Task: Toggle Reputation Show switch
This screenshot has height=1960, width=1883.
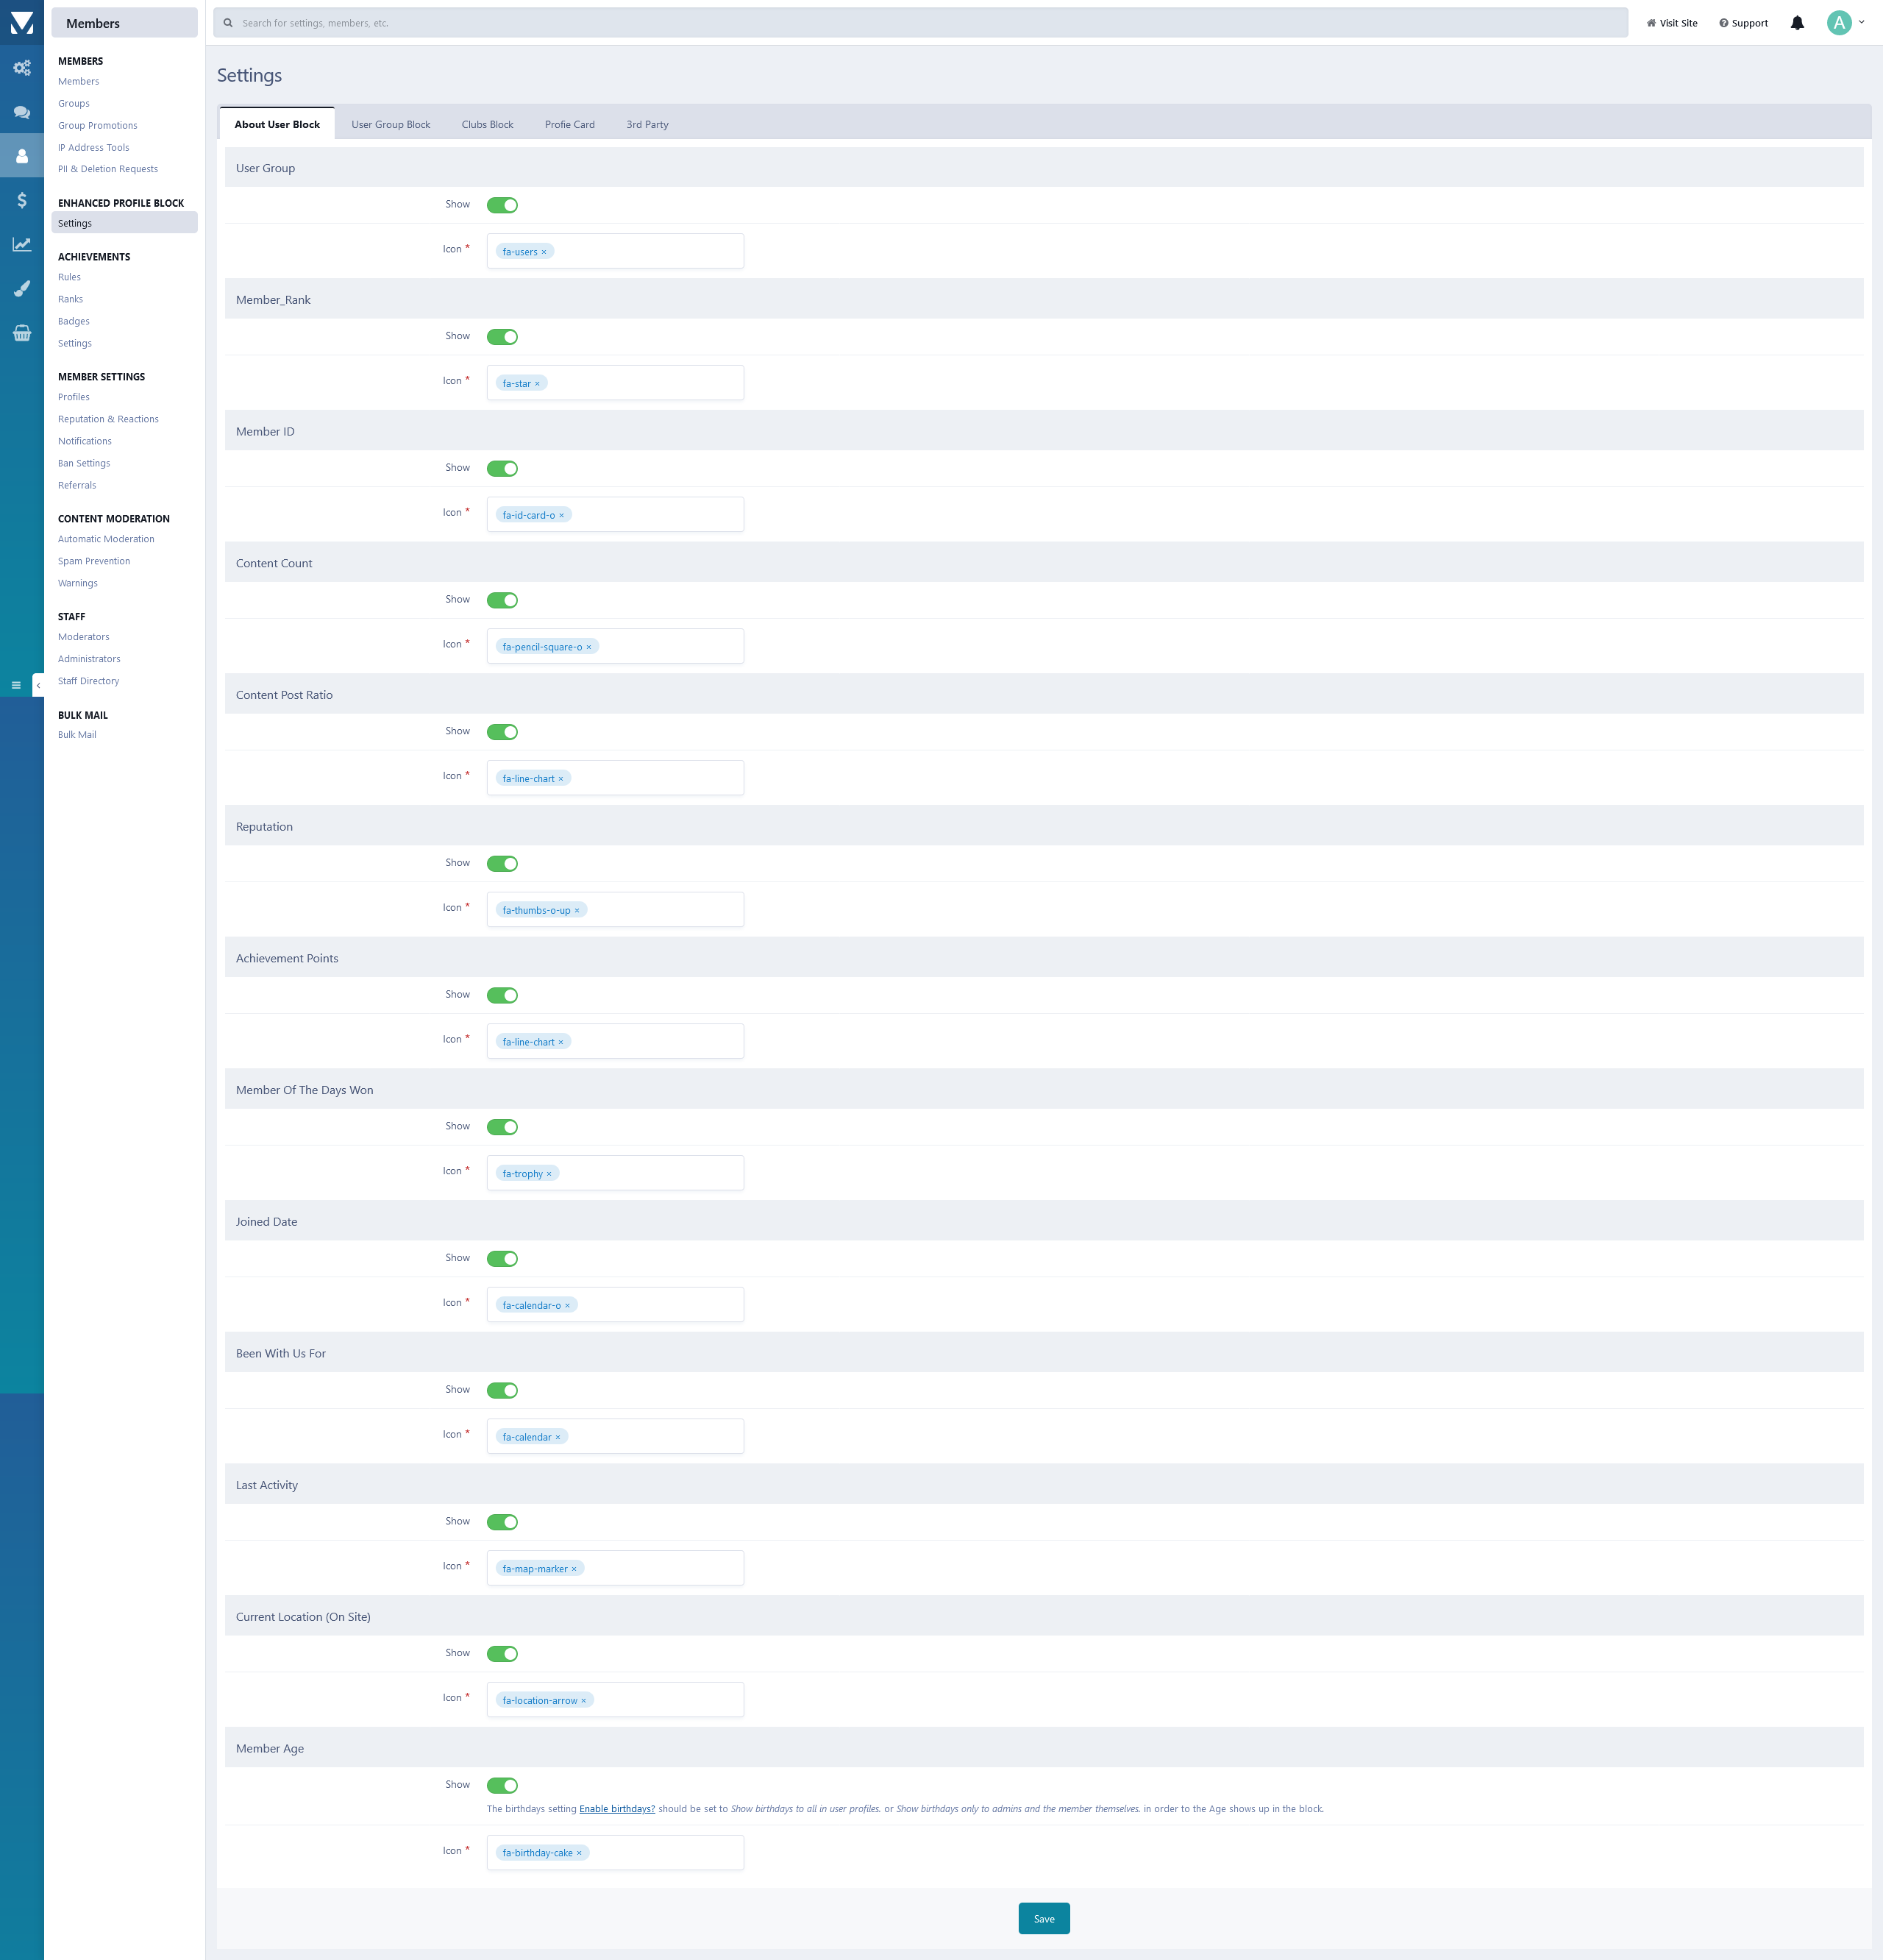Action: click(x=502, y=864)
